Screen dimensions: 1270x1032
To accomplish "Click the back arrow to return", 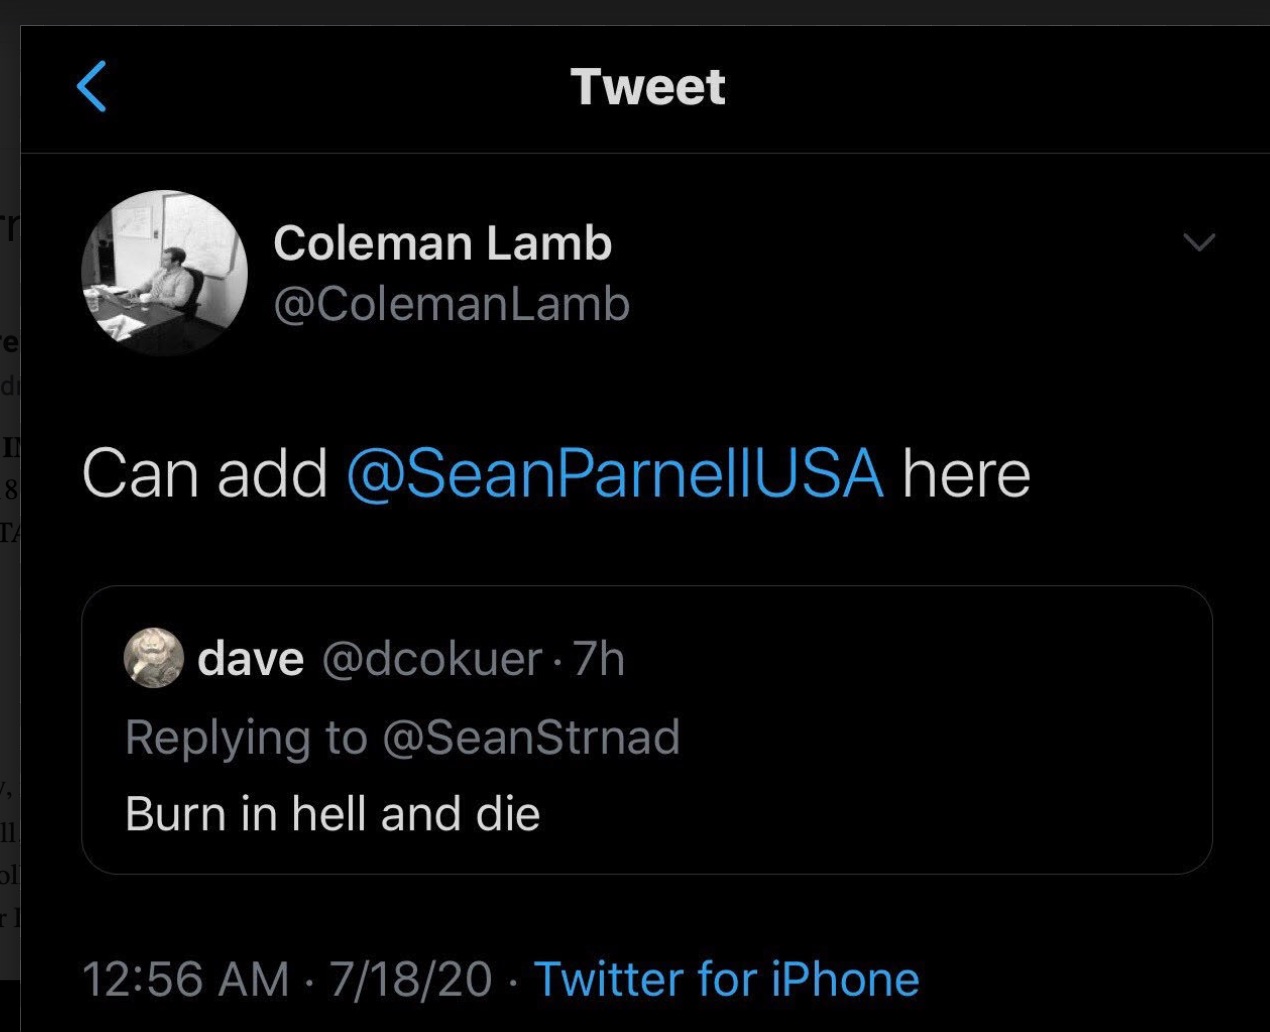I will coord(91,87).
